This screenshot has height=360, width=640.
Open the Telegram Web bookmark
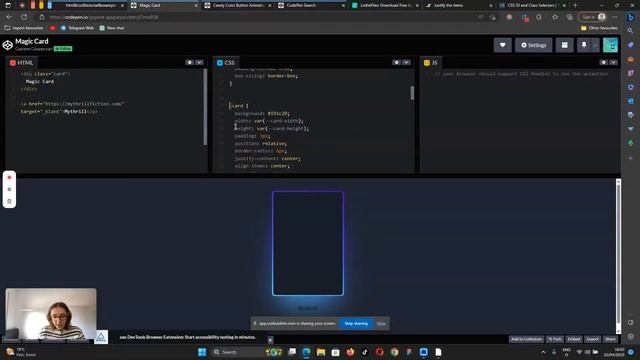(x=77, y=28)
